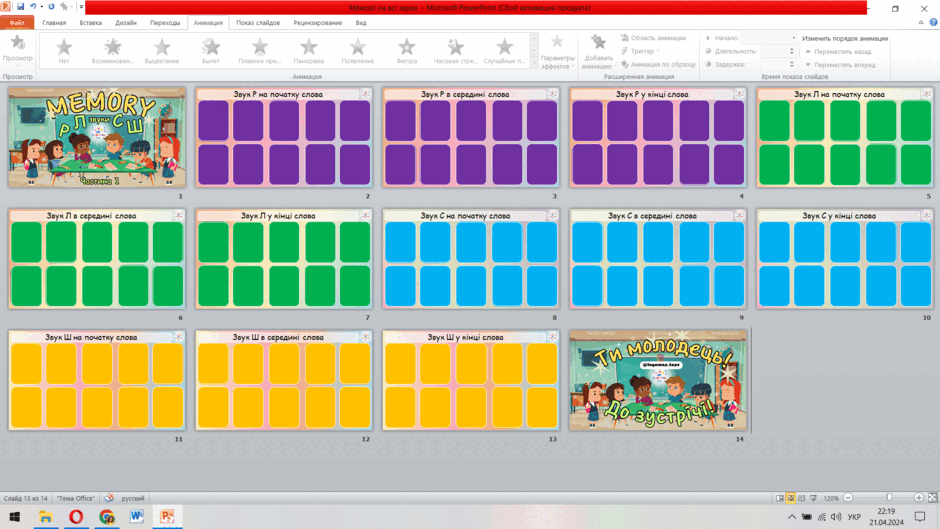Start slideshow view from status bar
This screenshot has height=529, width=940.
(x=814, y=498)
